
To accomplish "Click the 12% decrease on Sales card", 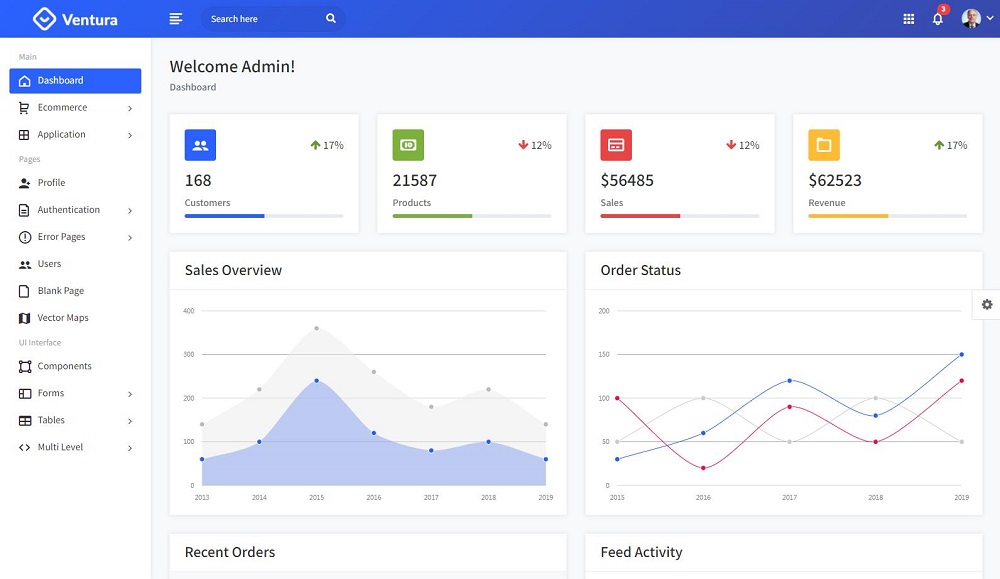I will (742, 145).
